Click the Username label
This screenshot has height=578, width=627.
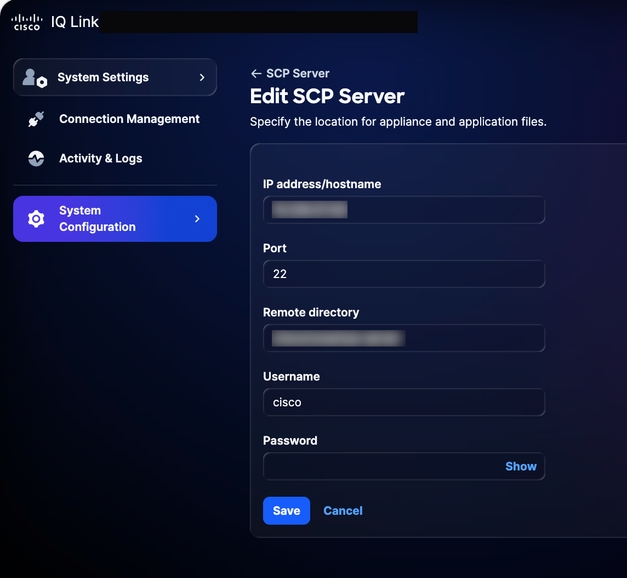point(292,376)
